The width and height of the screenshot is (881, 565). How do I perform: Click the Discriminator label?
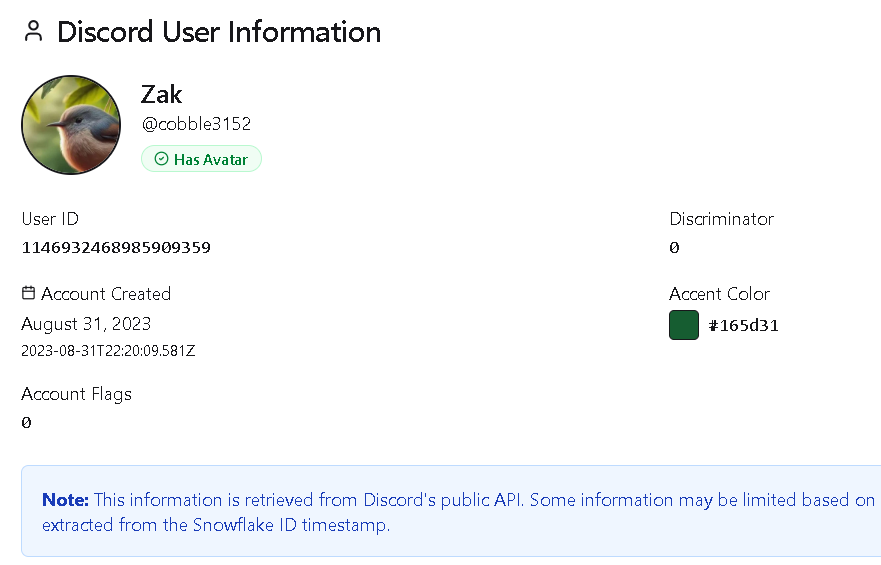[721, 219]
